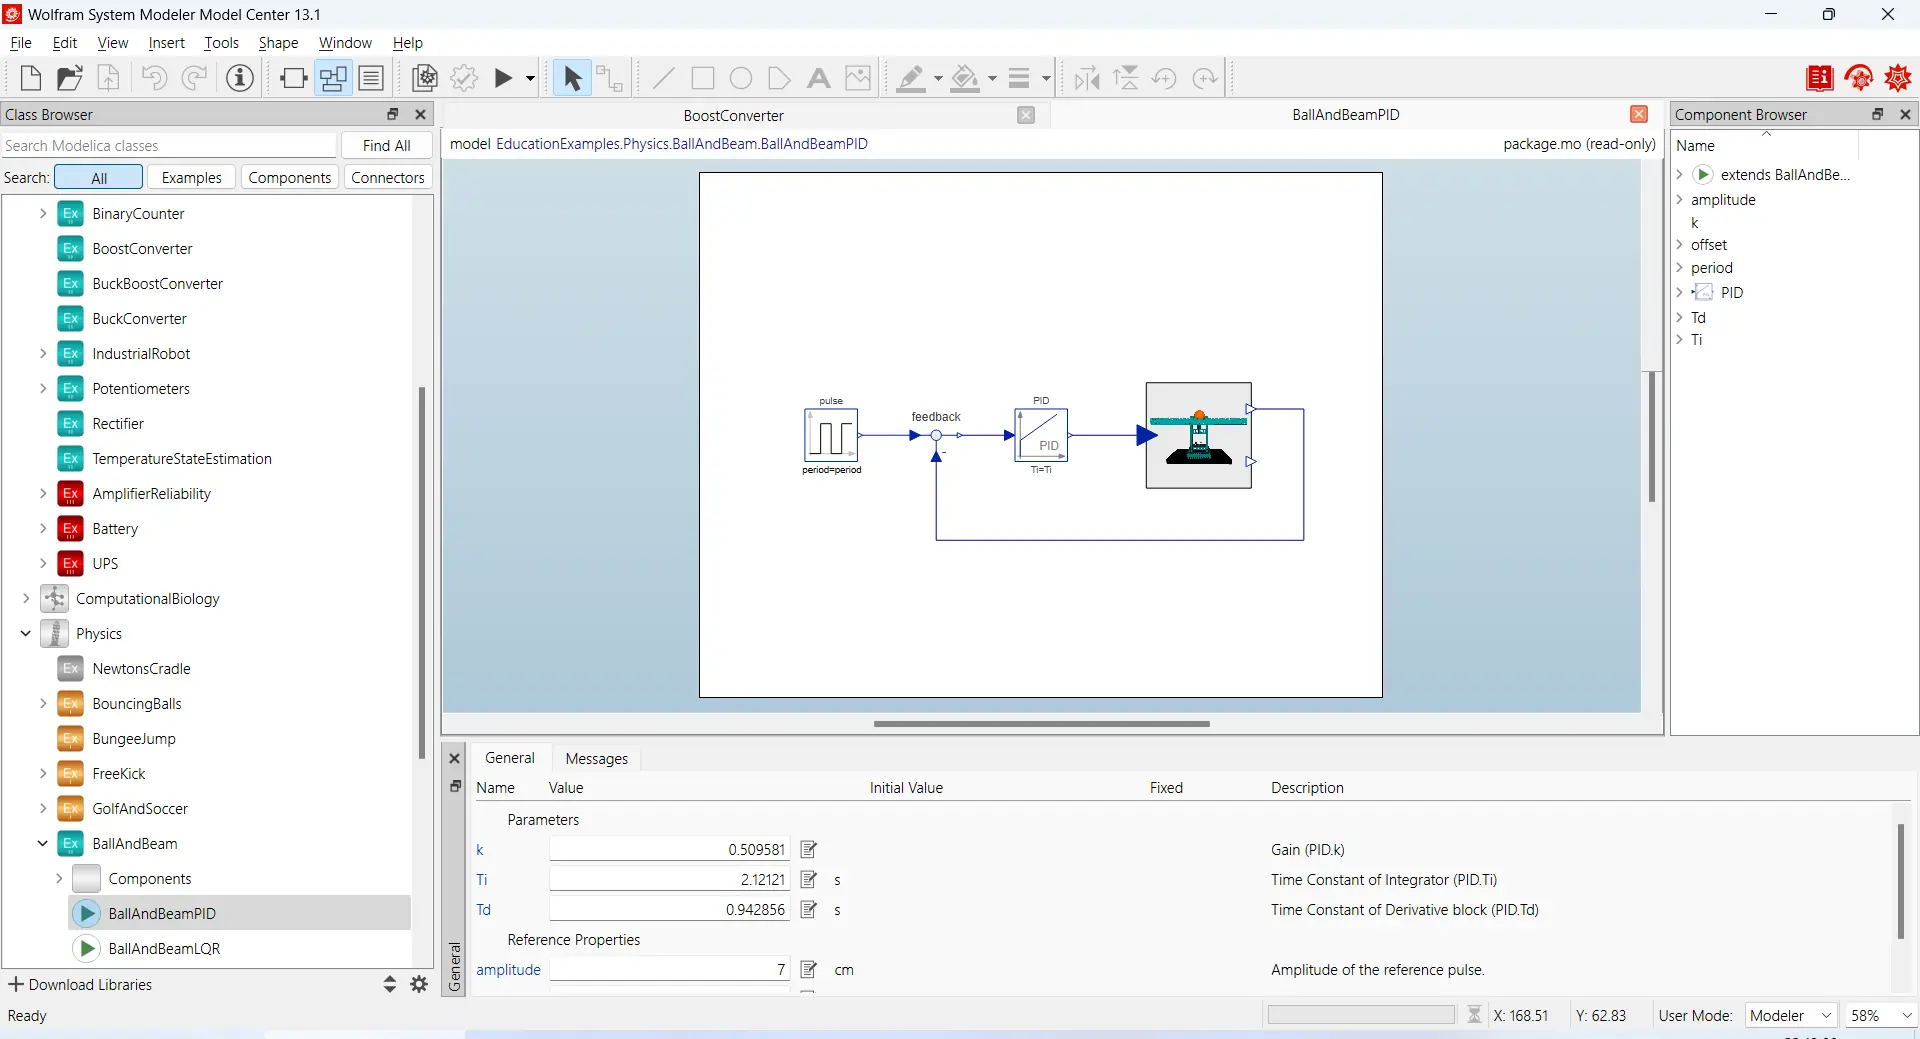
Task: Expand the PID component in Component Browser
Action: (x=1680, y=292)
